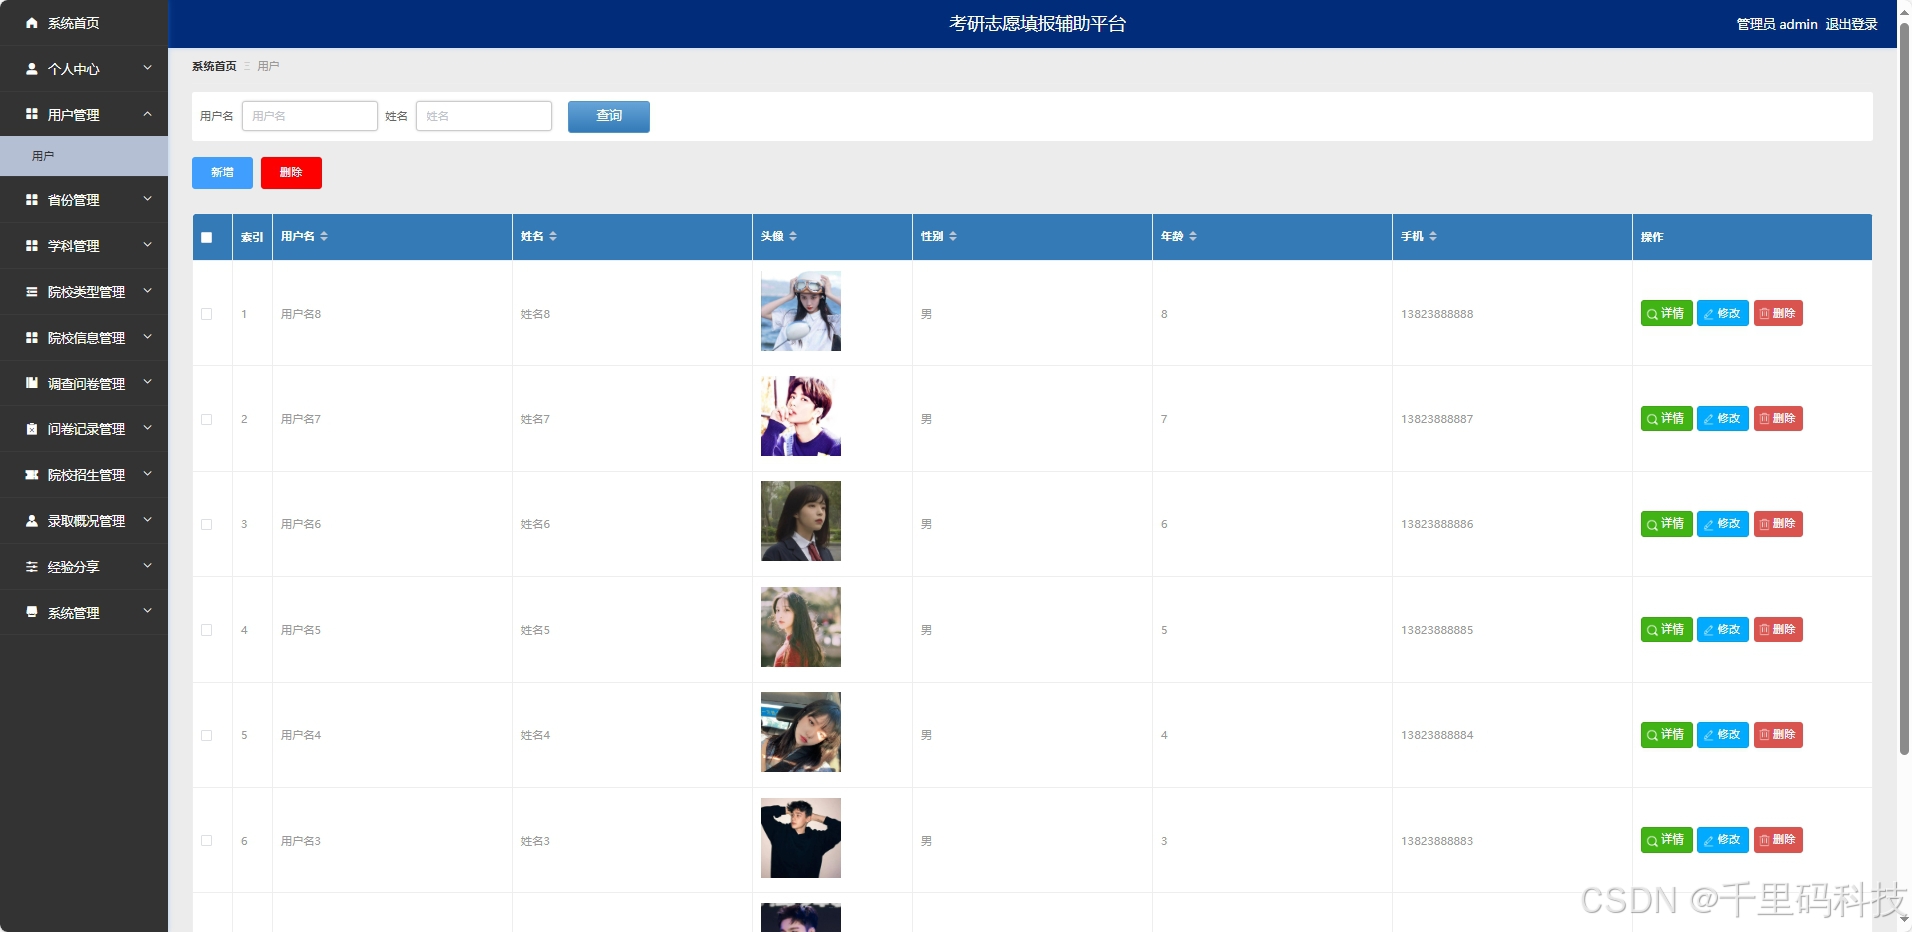This screenshot has width=1912, height=932.
Task: Click the icon beside 系统管理
Action: click(x=32, y=612)
